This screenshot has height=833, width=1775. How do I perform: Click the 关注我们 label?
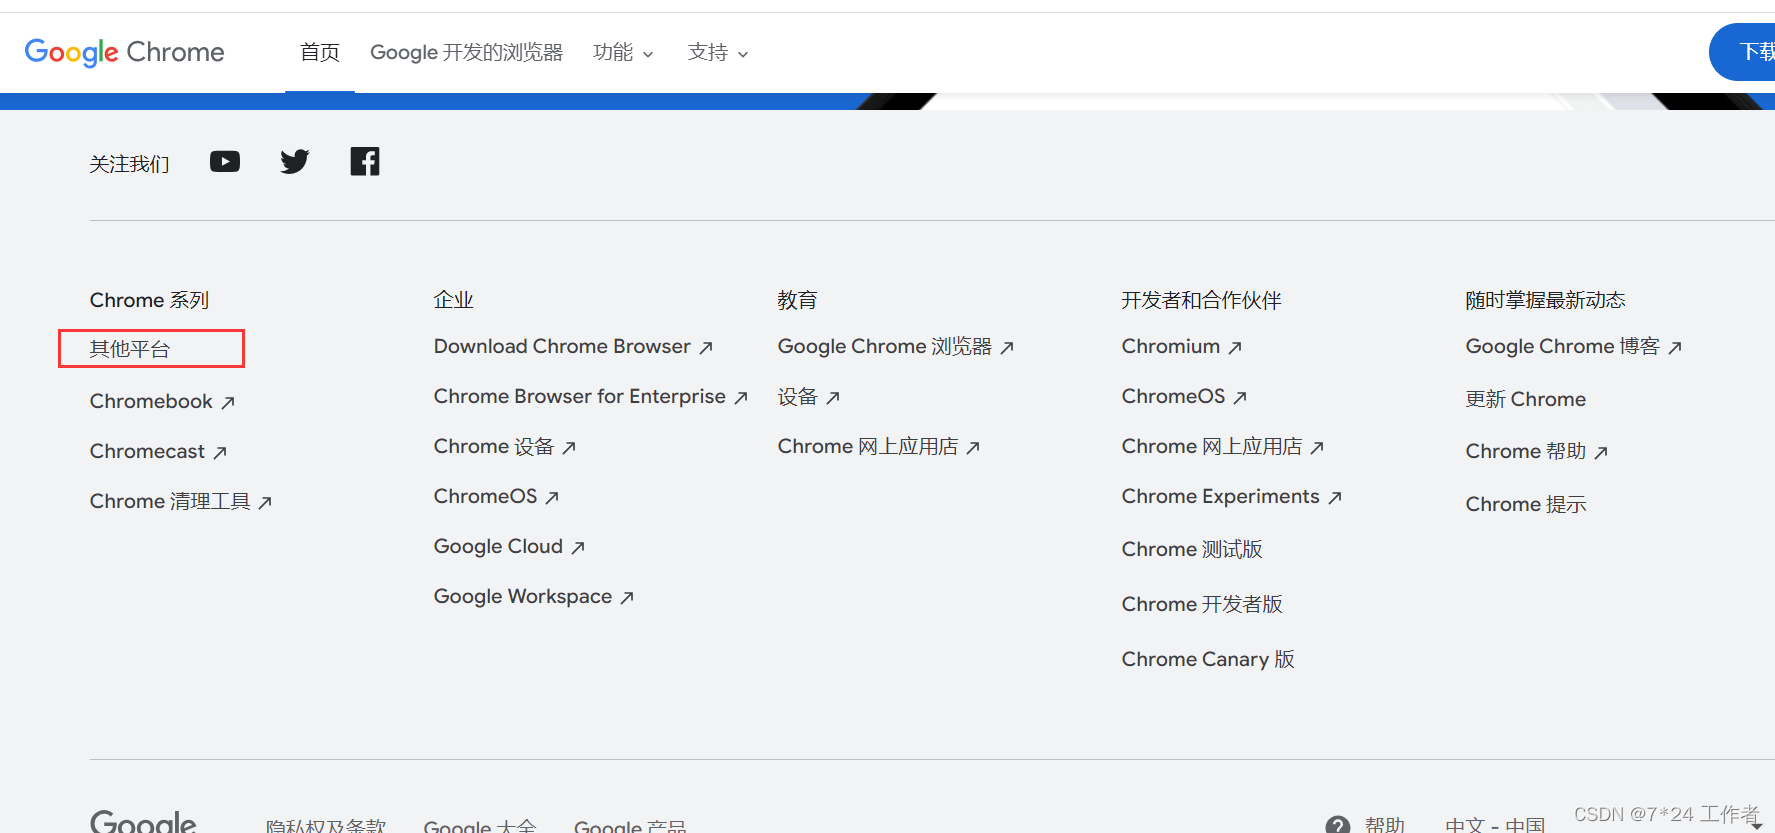pyautogui.click(x=130, y=164)
